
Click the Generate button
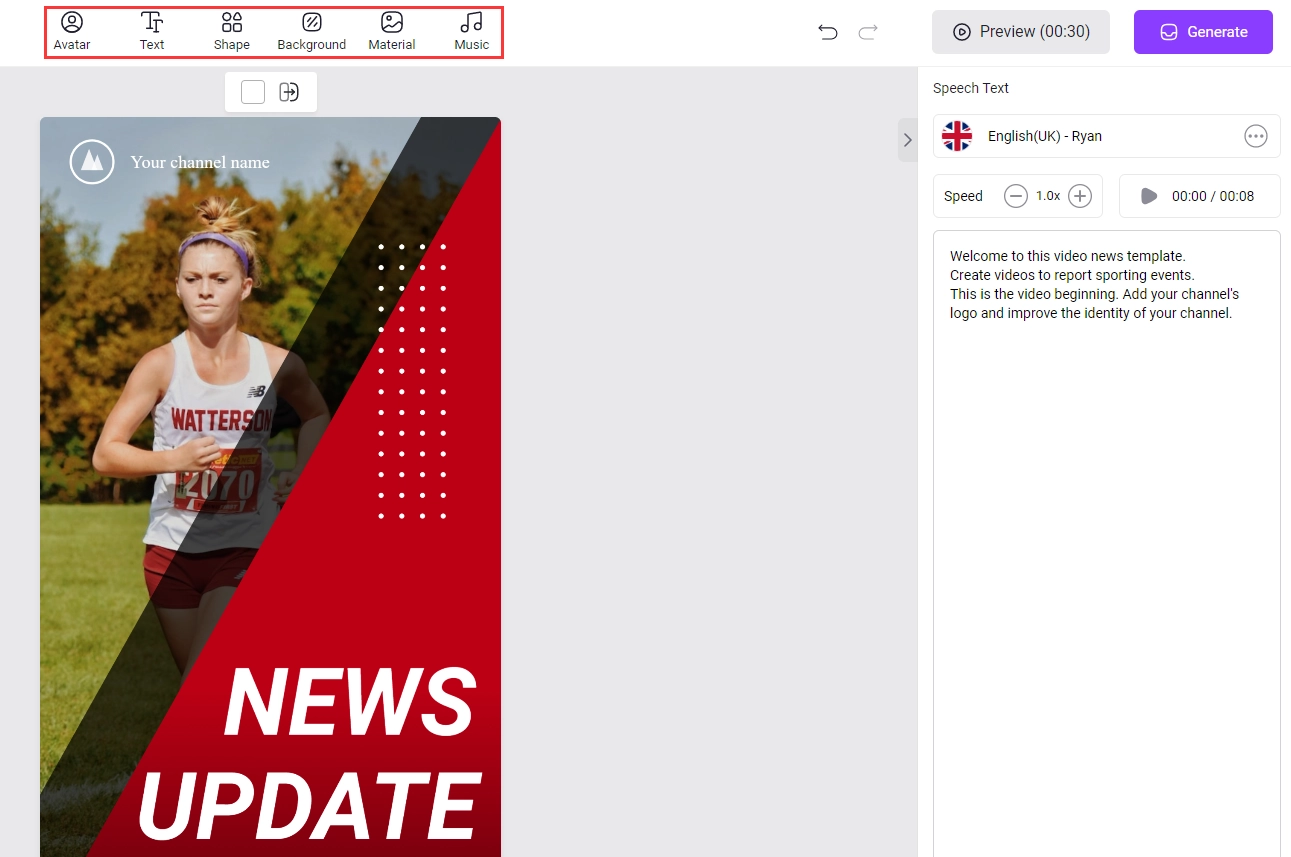(x=1203, y=32)
